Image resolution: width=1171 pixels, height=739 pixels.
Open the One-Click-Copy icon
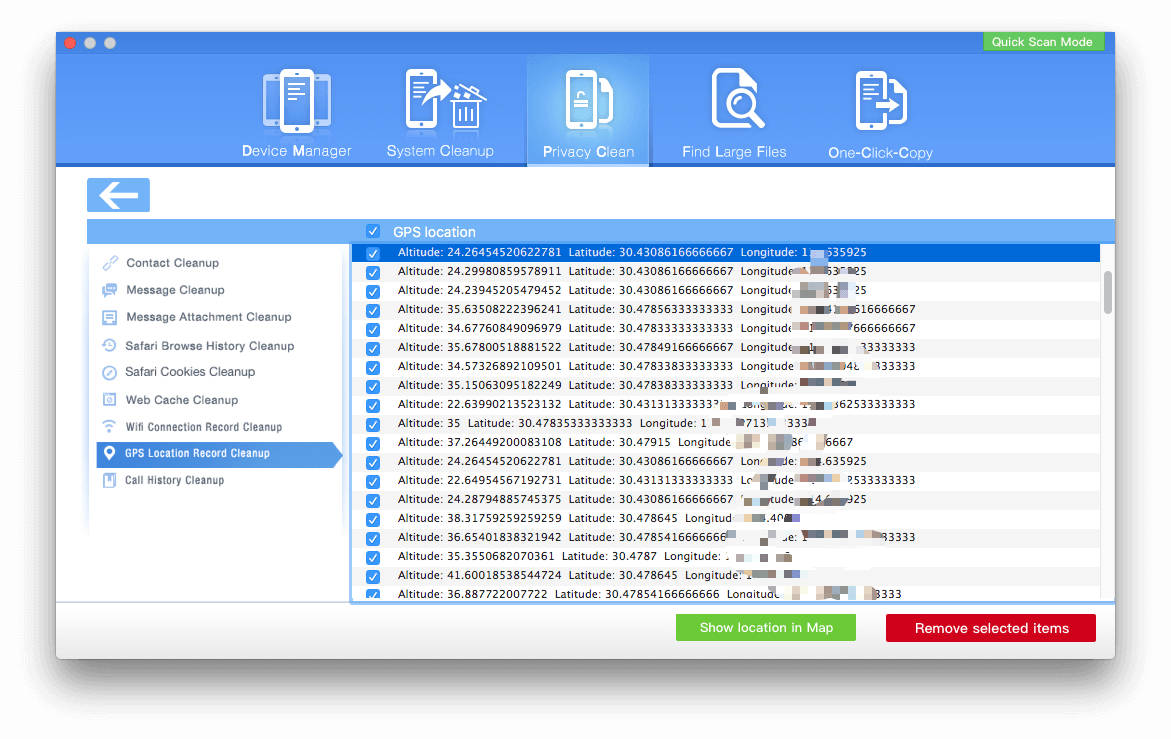[x=880, y=101]
